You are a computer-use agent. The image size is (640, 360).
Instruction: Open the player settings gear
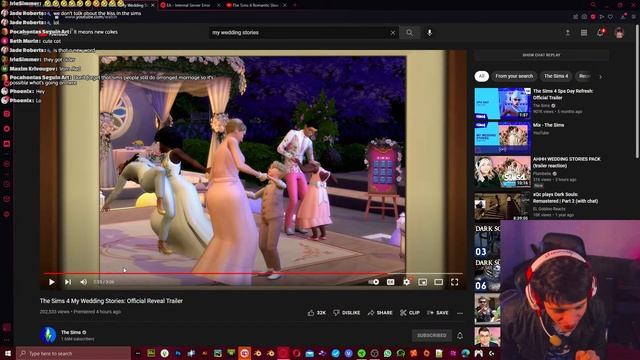tap(407, 282)
